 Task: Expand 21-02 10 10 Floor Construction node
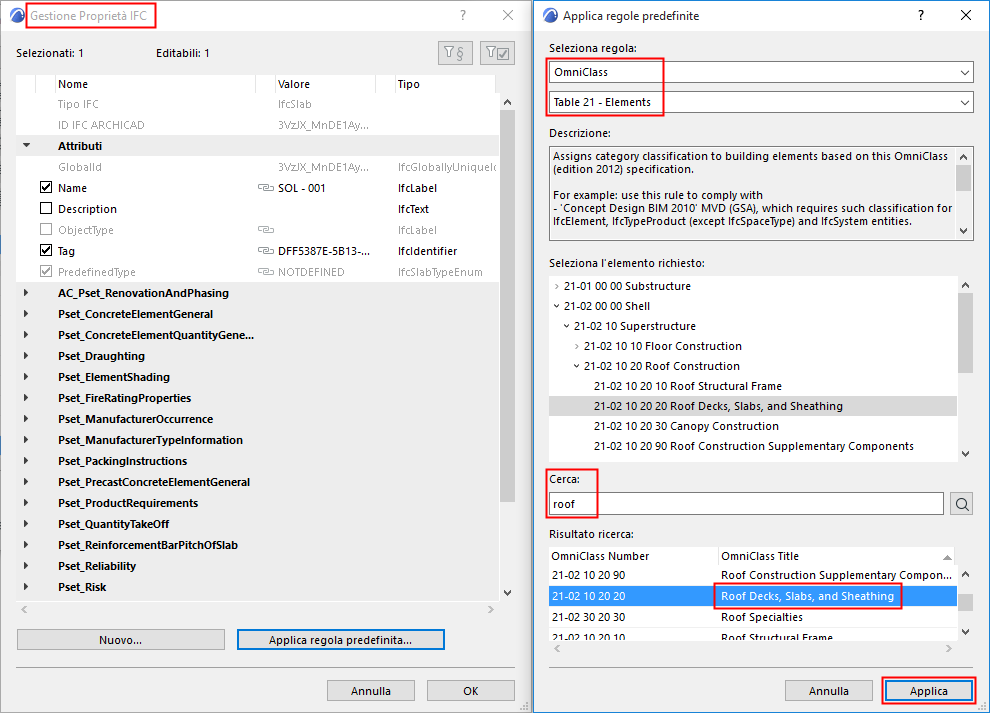coord(576,346)
